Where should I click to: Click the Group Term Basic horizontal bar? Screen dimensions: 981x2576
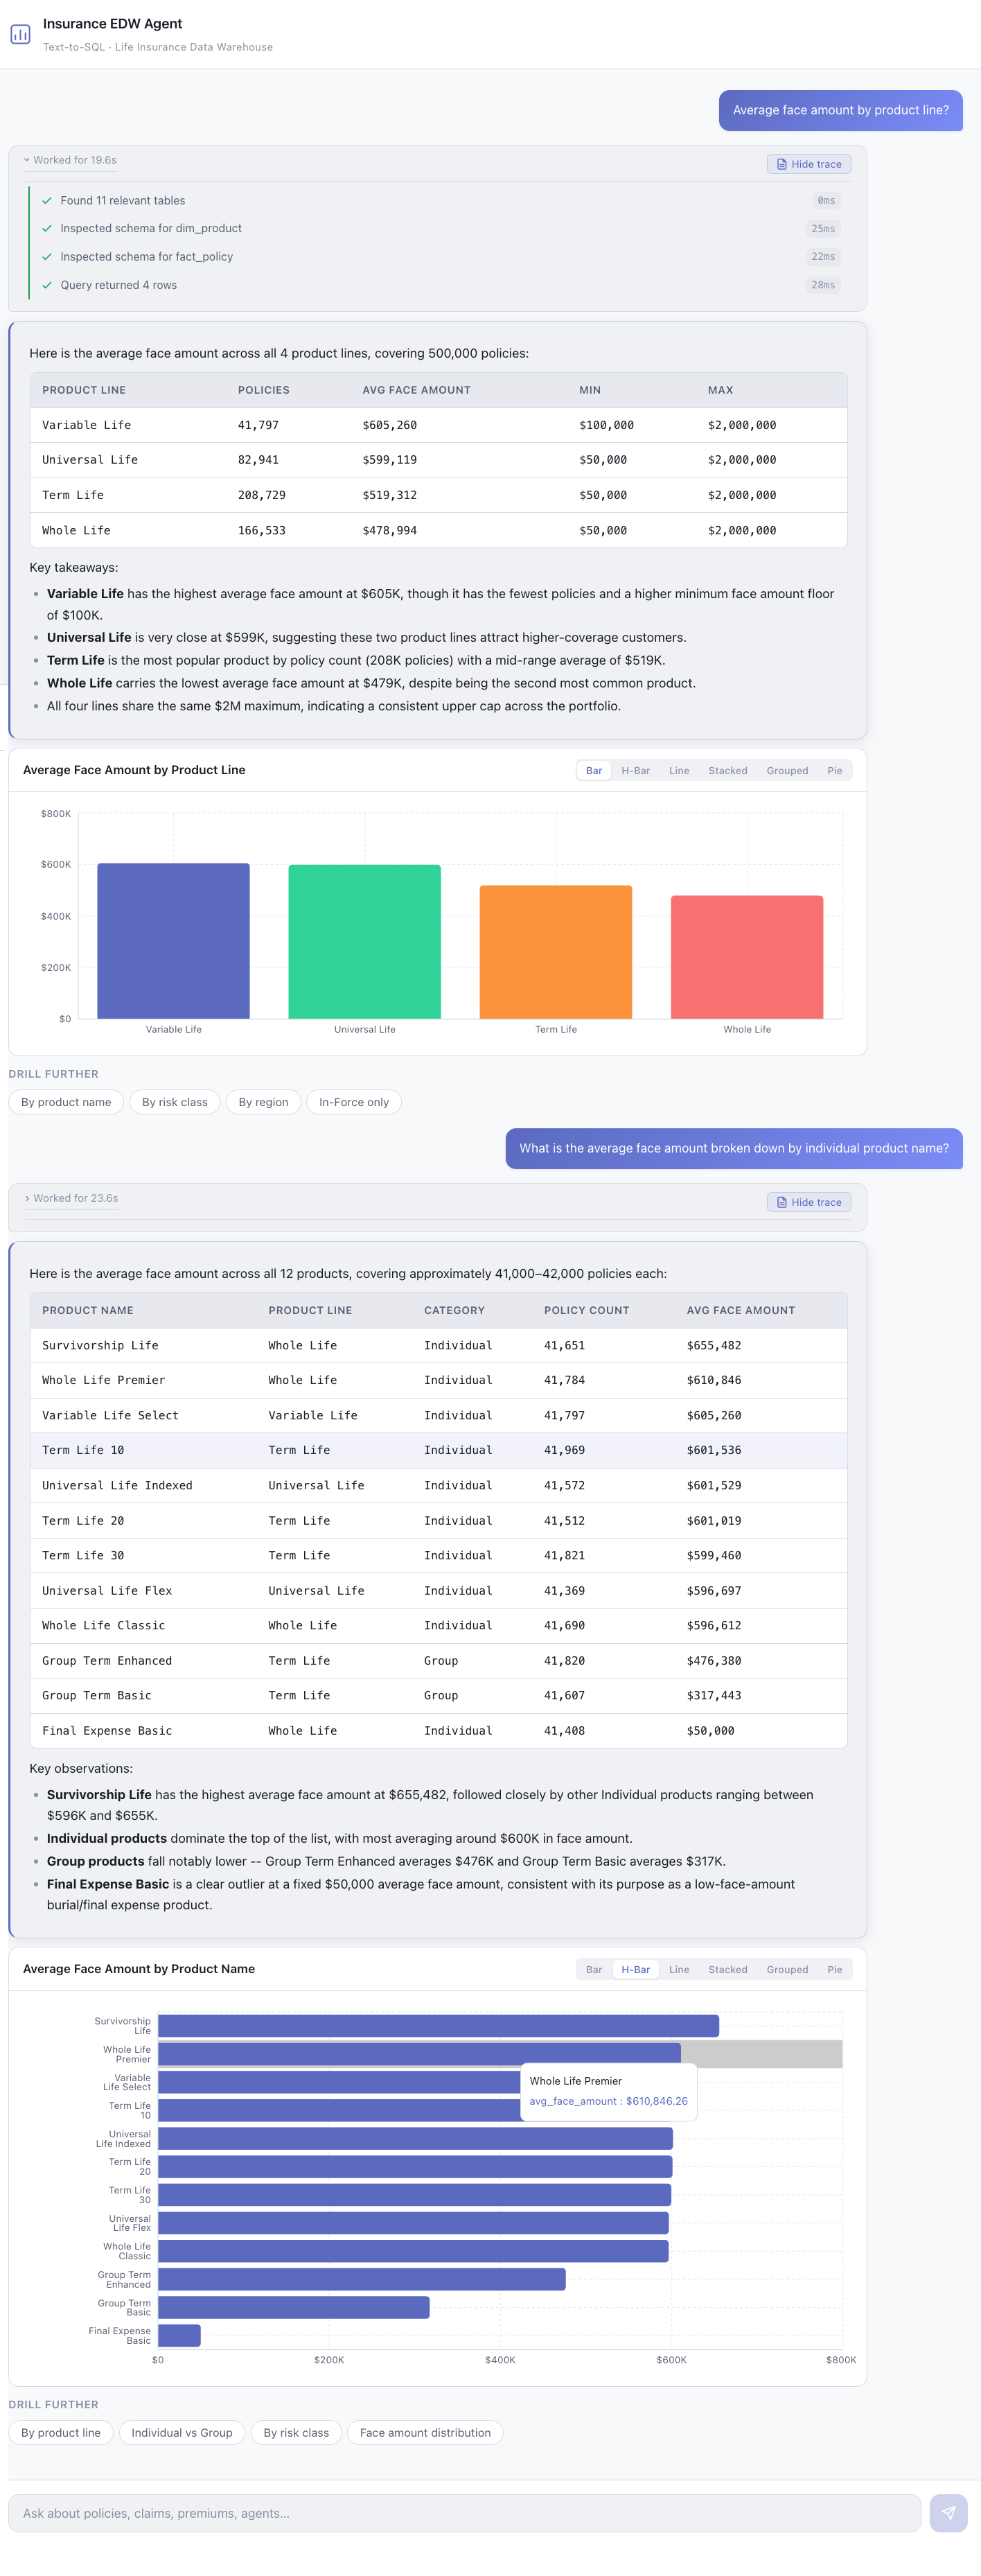[x=294, y=2307]
